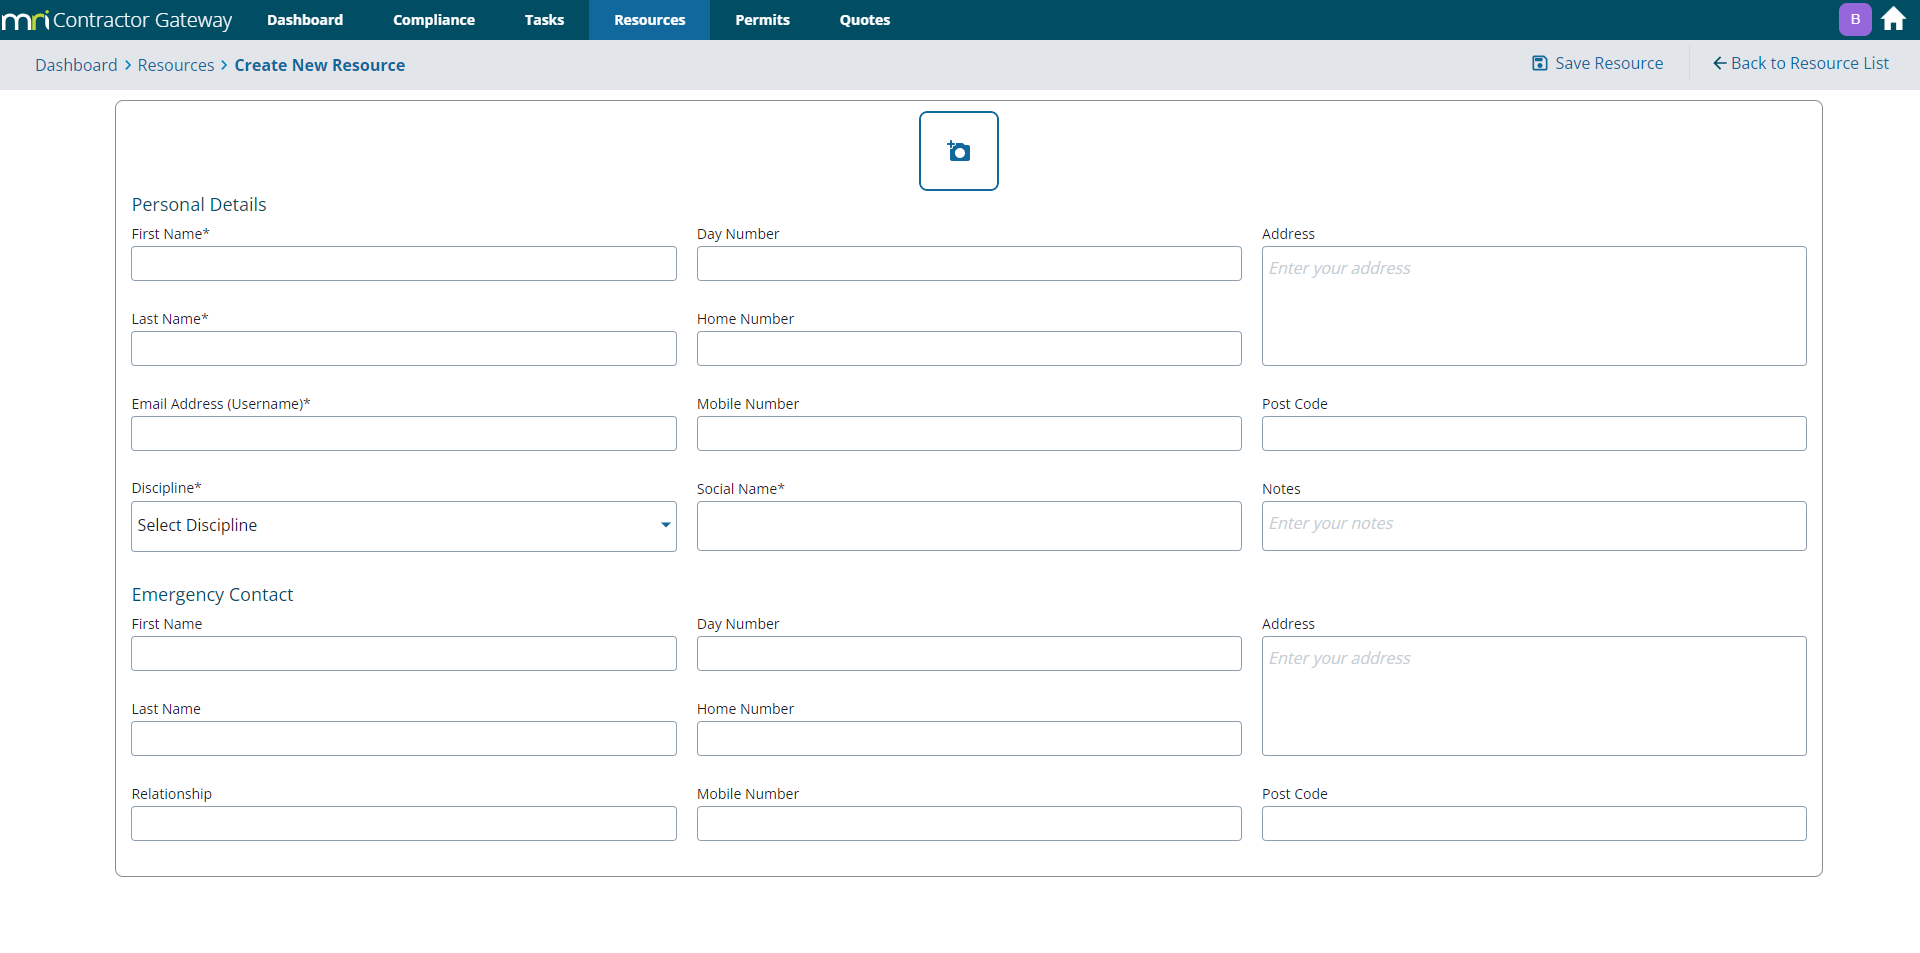Image resolution: width=1920 pixels, height=953 pixels.
Task: Click the Email Address (Username) field
Action: [x=403, y=434]
